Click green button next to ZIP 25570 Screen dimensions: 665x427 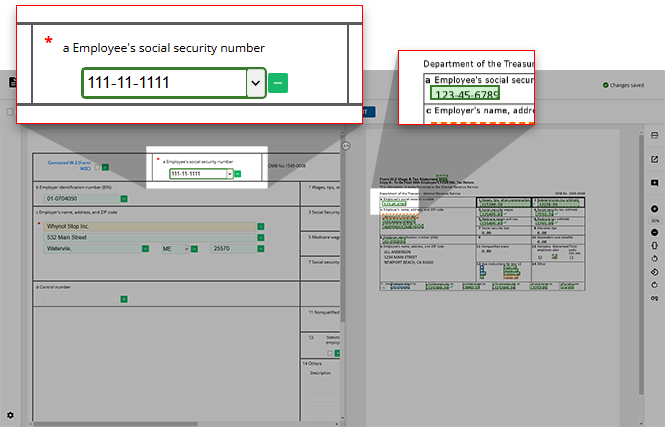pyautogui.click(x=261, y=248)
